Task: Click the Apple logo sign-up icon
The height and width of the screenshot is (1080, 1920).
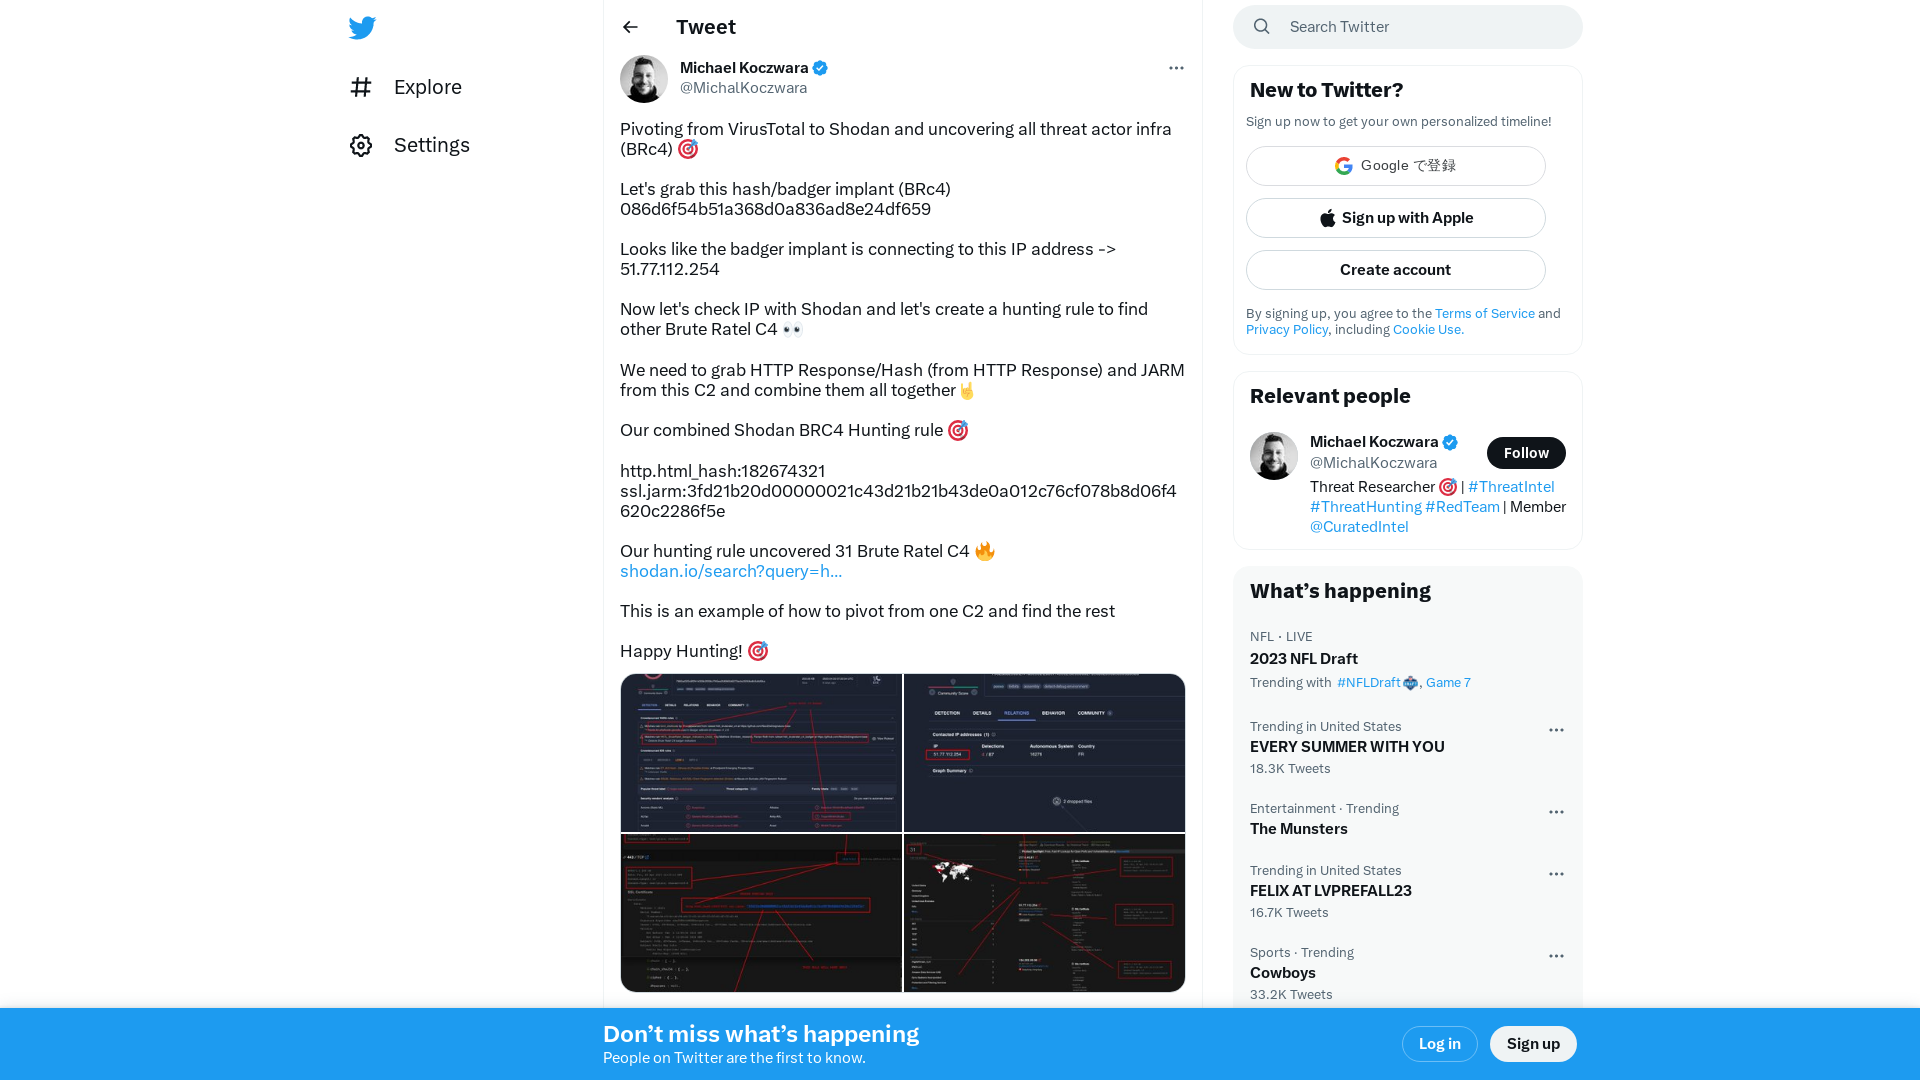Action: (1327, 218)
